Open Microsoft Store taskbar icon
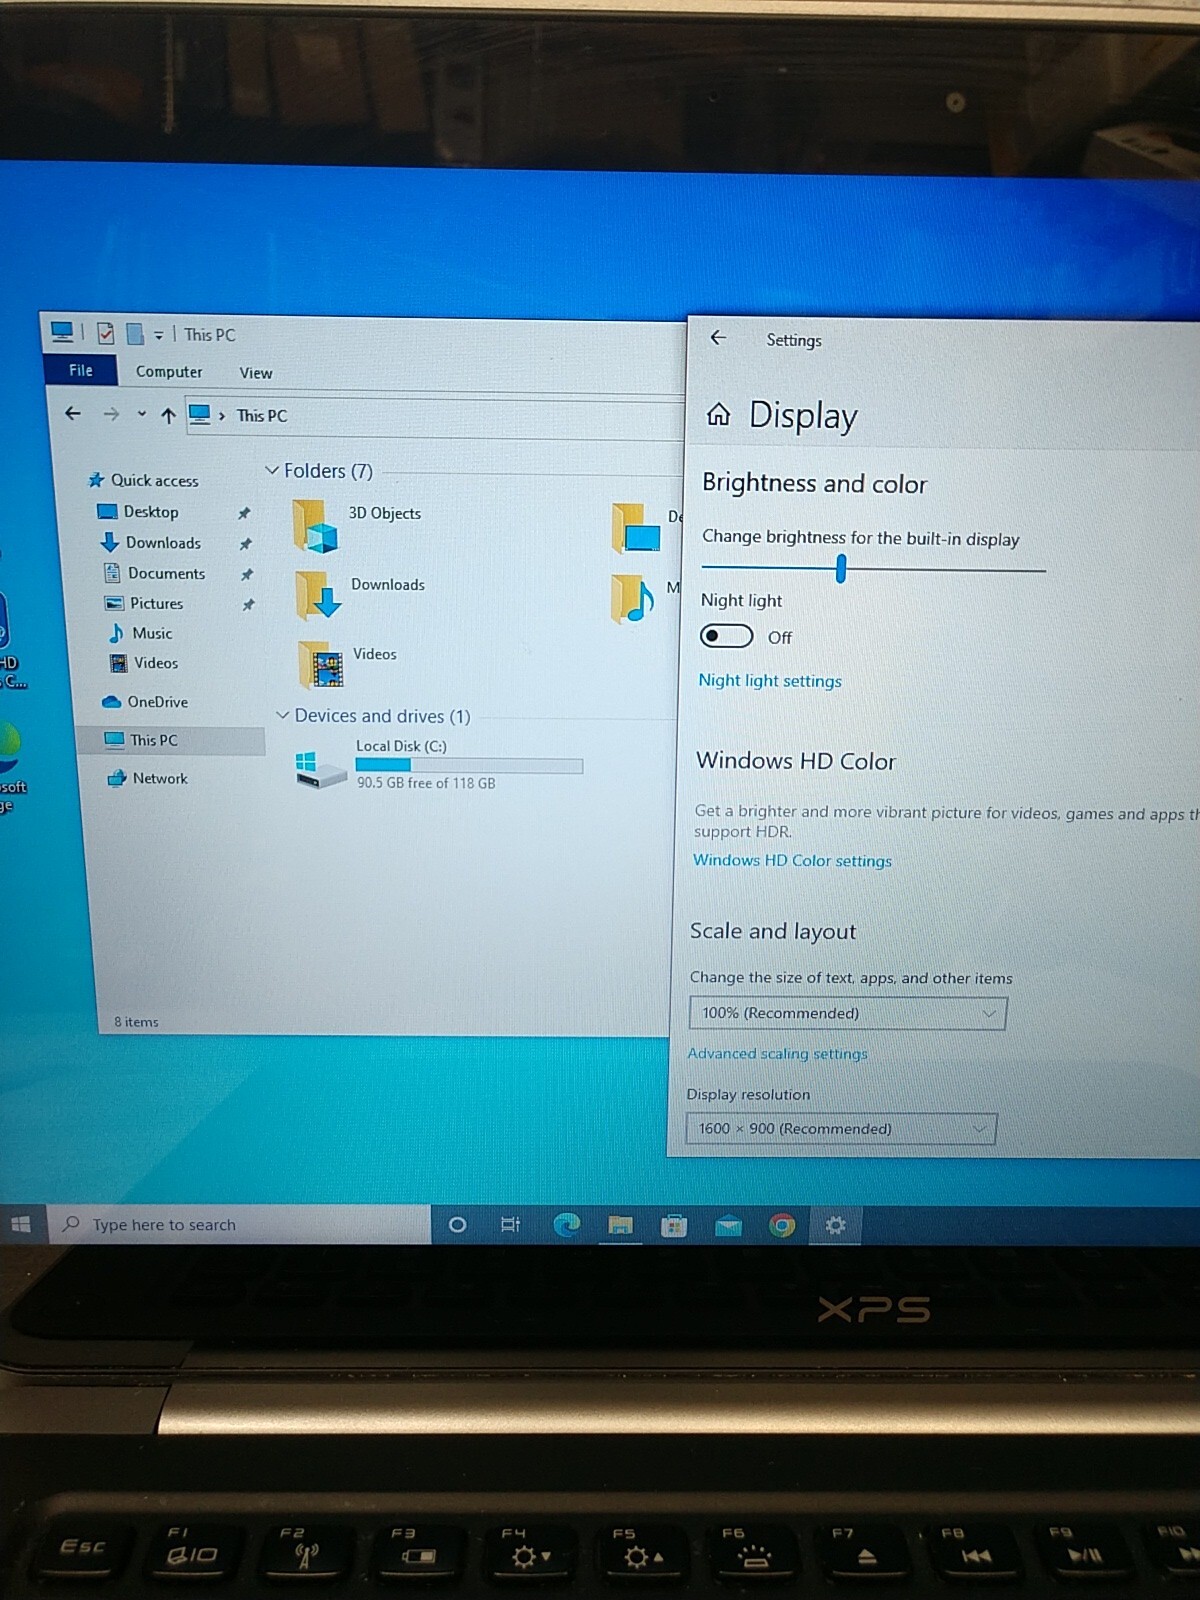This screenshot has height=1600, width=1200. point(674,1225)
